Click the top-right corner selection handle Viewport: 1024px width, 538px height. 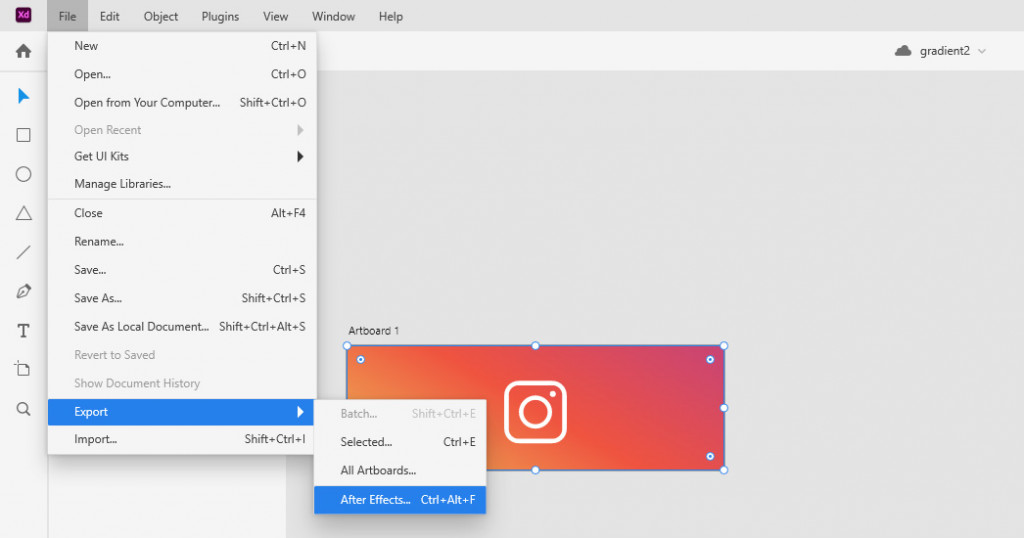click(x=724, y=346)
